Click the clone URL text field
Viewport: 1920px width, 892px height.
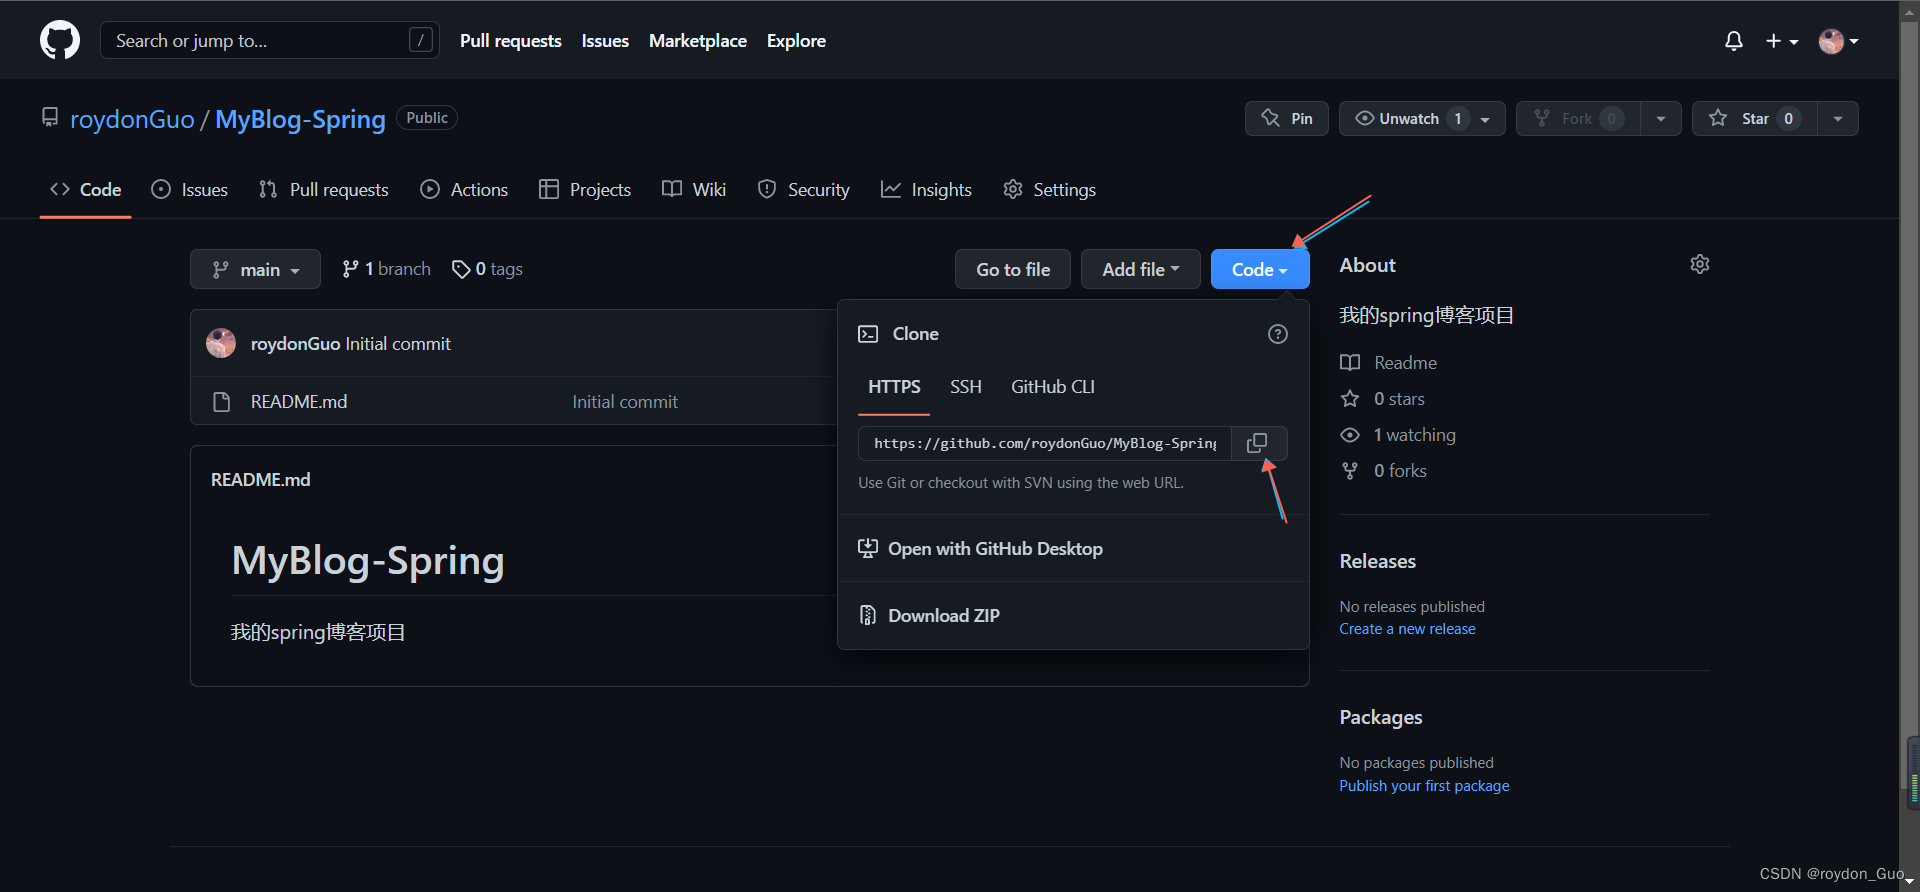pos(1044,443)
